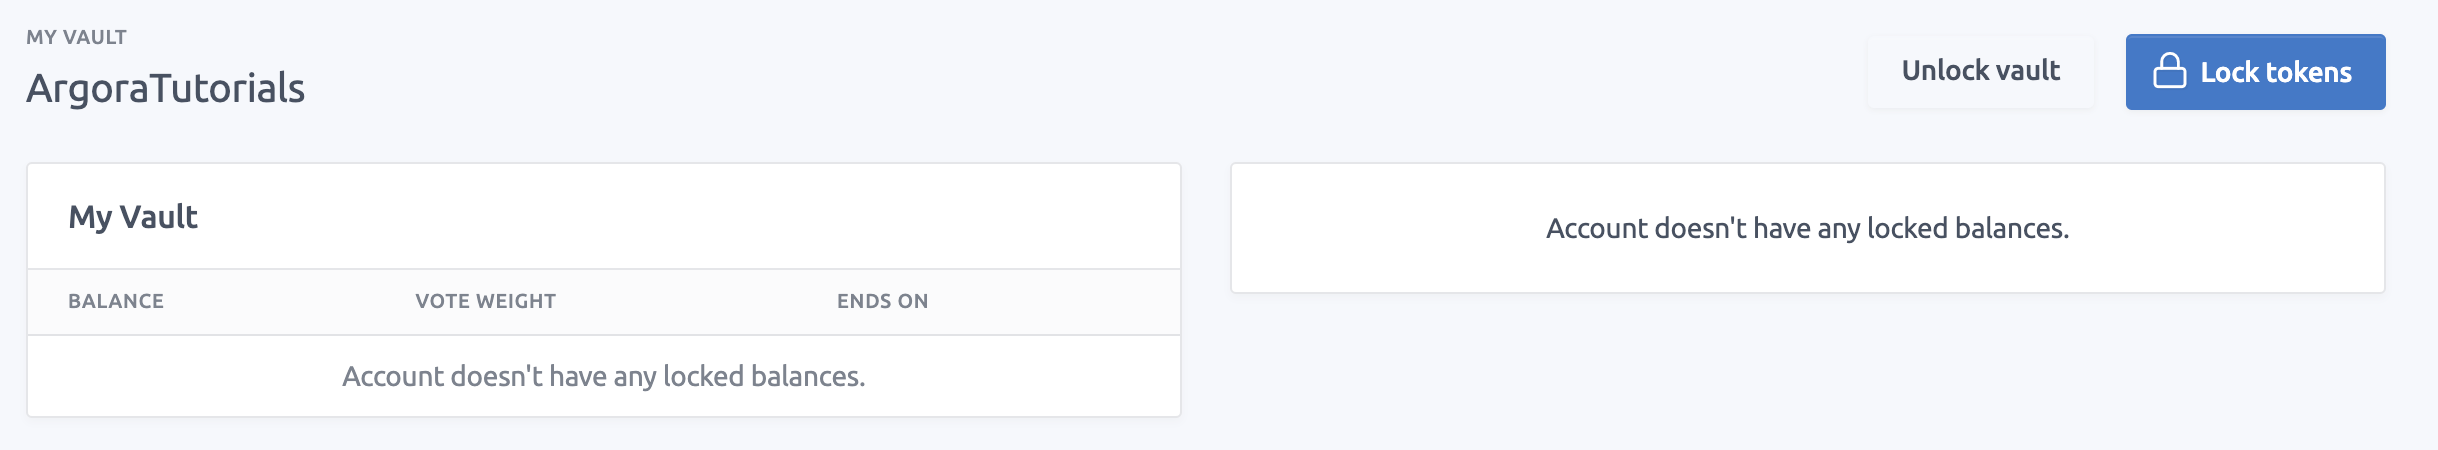Click the padlock icon on Lock tokens

[x=2168, y=71]
